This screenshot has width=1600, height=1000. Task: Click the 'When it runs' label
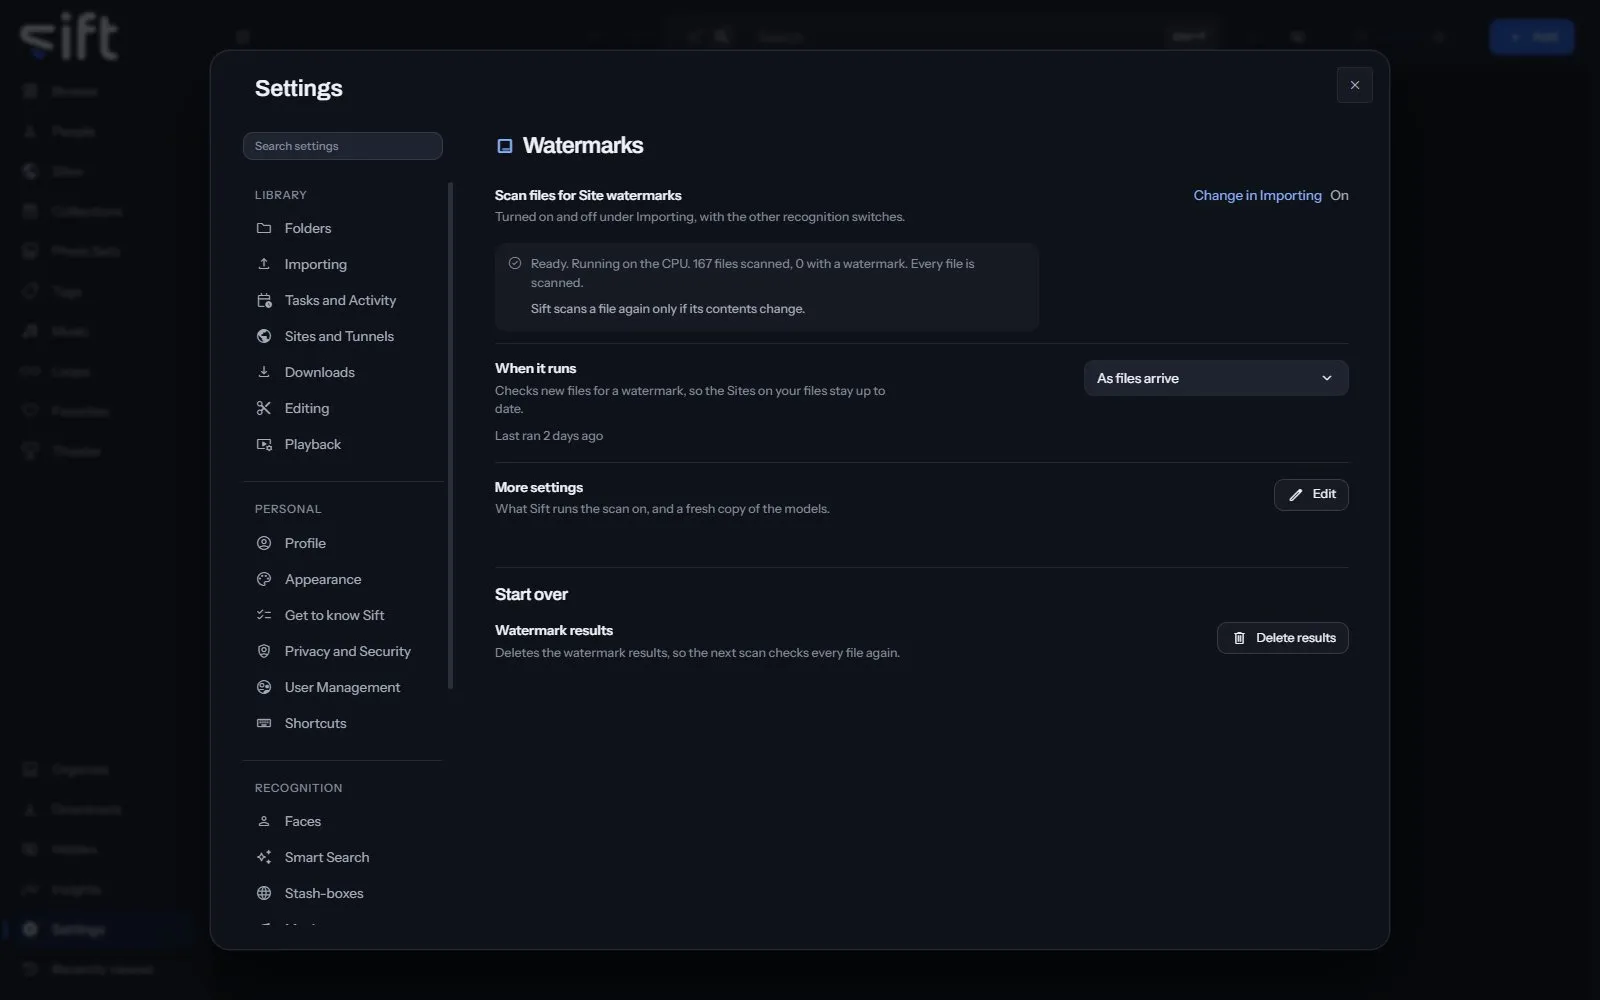click(535, 368)
